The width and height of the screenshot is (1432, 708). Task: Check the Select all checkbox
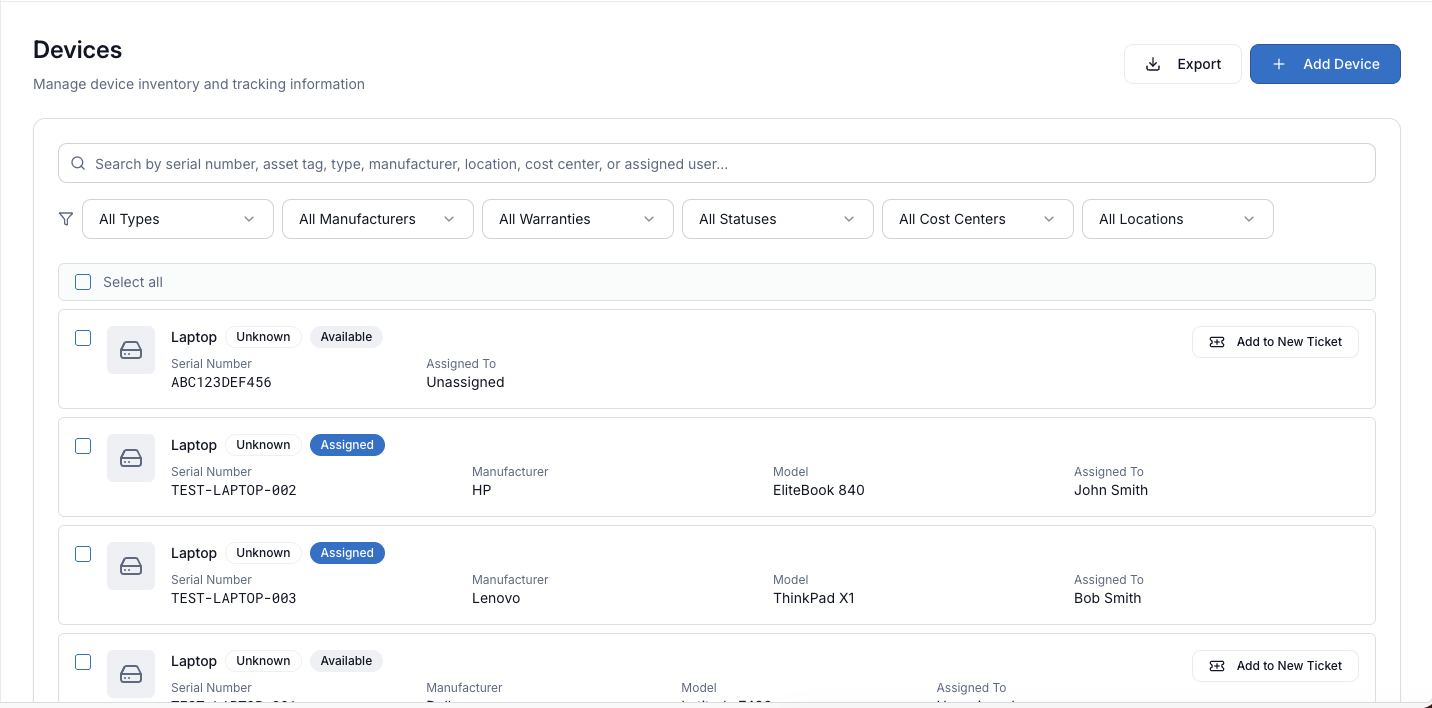pos(83,282)
